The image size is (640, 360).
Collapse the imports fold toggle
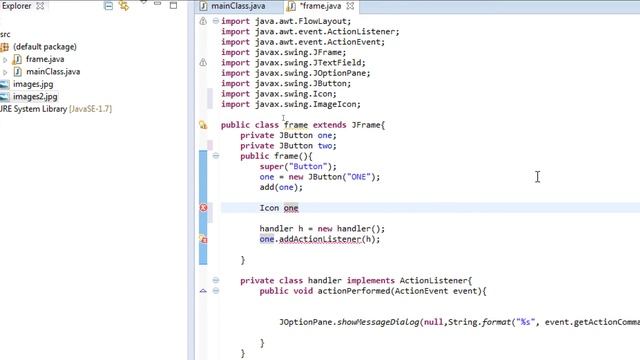click(x=216, y=21)
